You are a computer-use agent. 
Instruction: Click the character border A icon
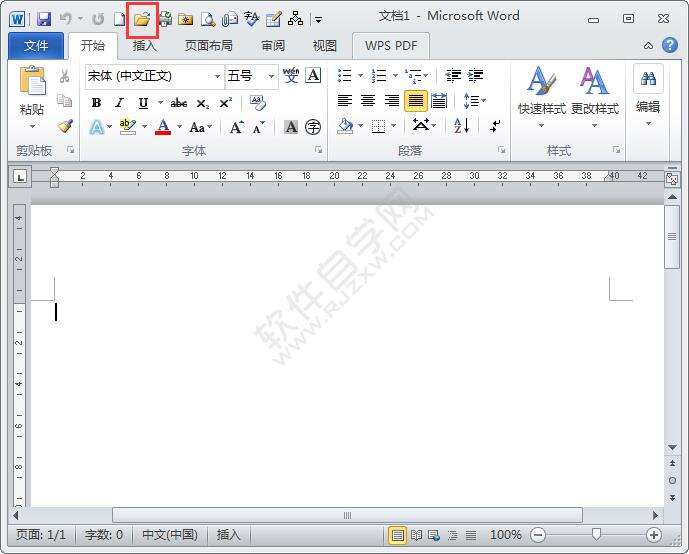coord(313,75)
